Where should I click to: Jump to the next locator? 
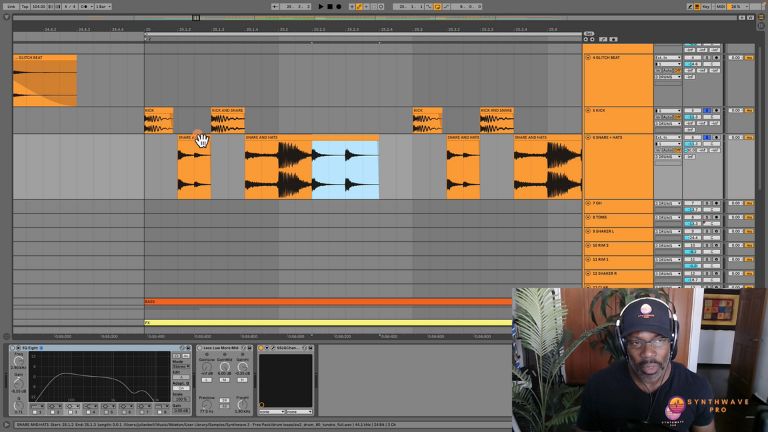pyautogui.click(x=592, y=39)
